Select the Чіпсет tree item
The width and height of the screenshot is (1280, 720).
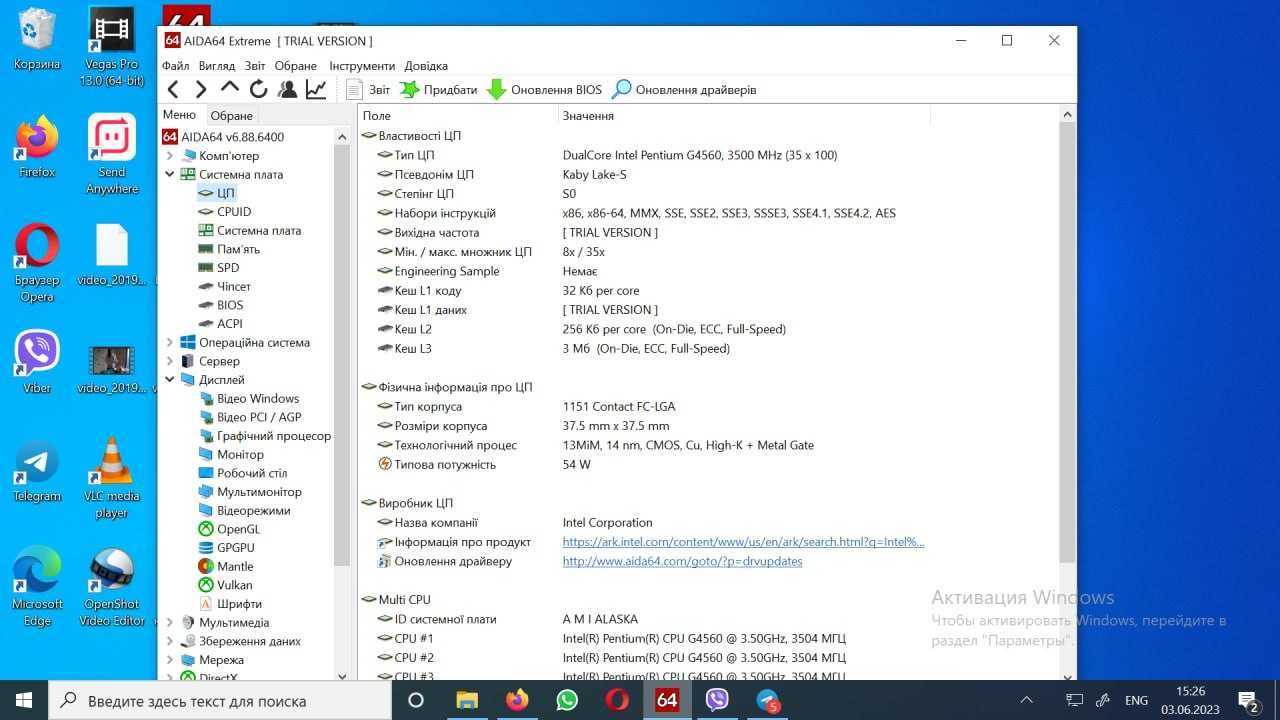[x=234, y=287]
